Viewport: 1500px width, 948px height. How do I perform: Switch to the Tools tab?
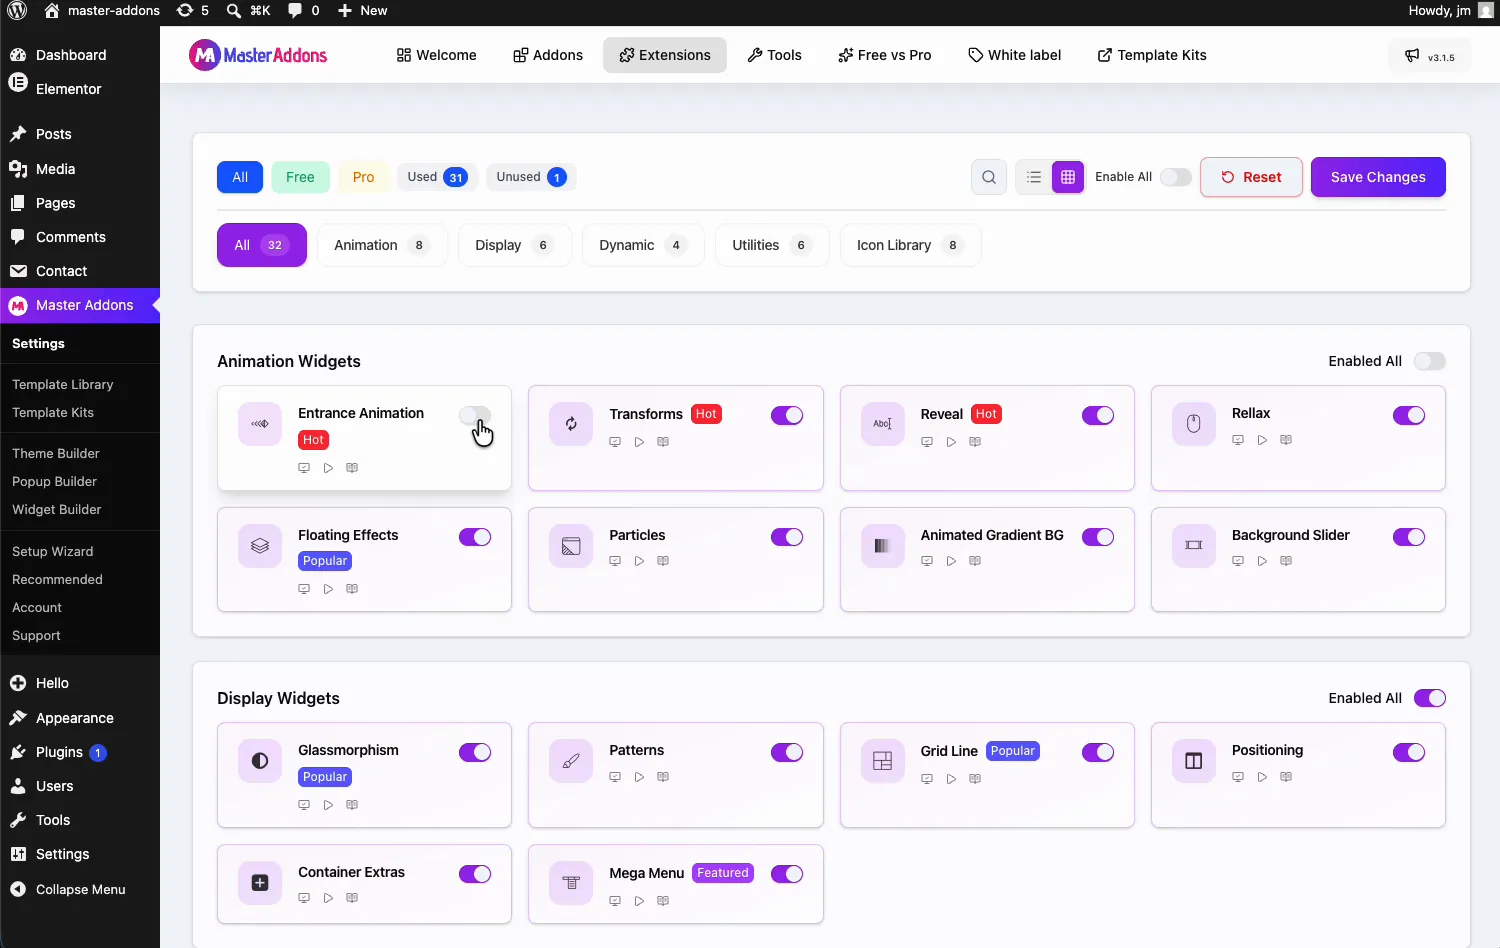click(x=774, y=55)
